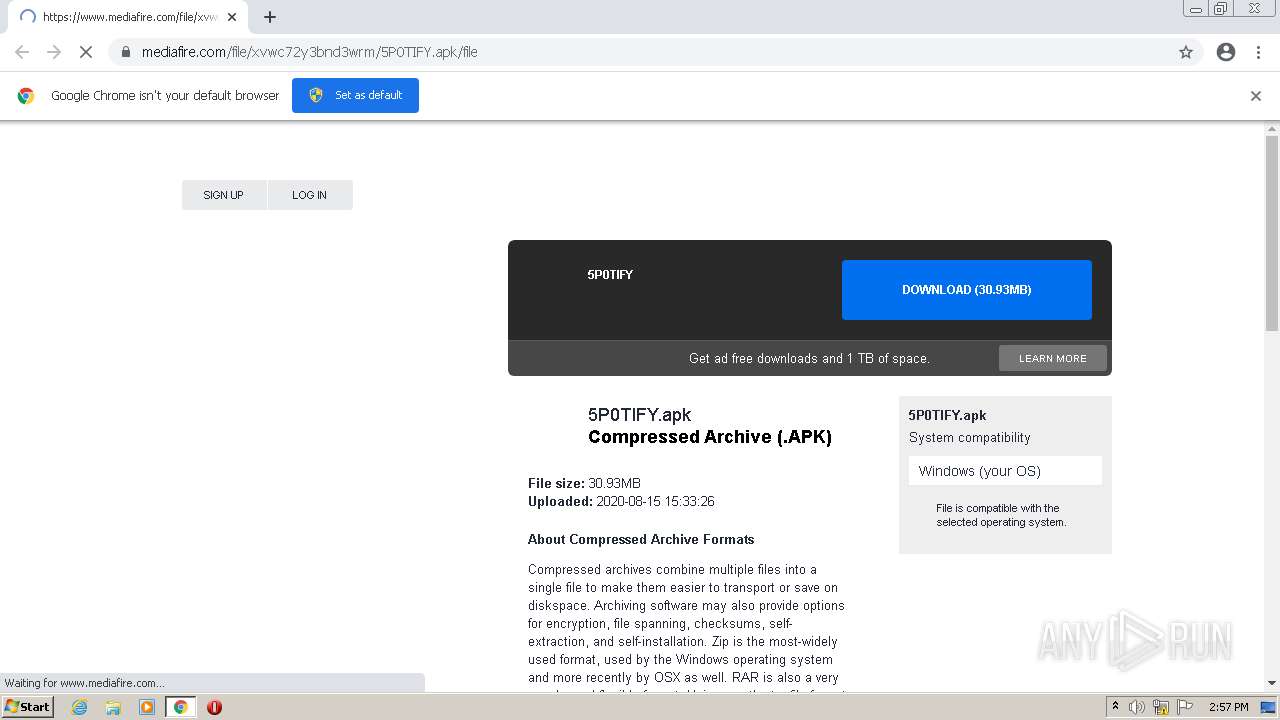Open the SIGN UP page

[x=224, y=195]
